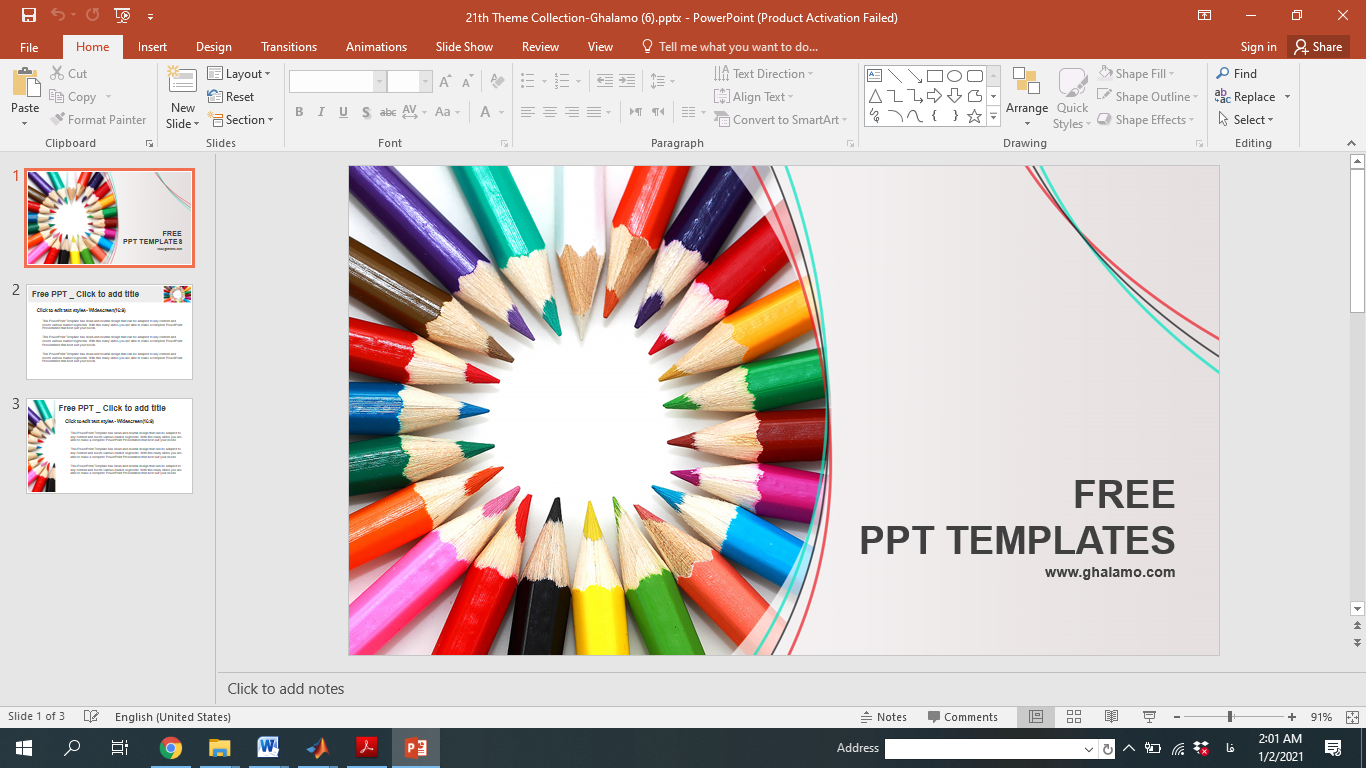Image resolution: width=1366 pixels, height=768 pixels.
Task: Switch to Slide Sorter view icon
Action: click(x=1074, y=717)
